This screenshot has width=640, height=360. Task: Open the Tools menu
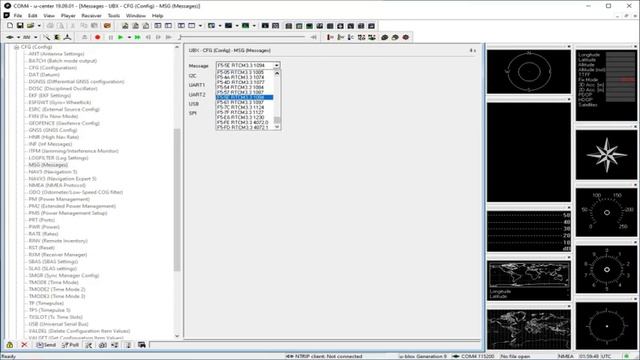(114, 16)
